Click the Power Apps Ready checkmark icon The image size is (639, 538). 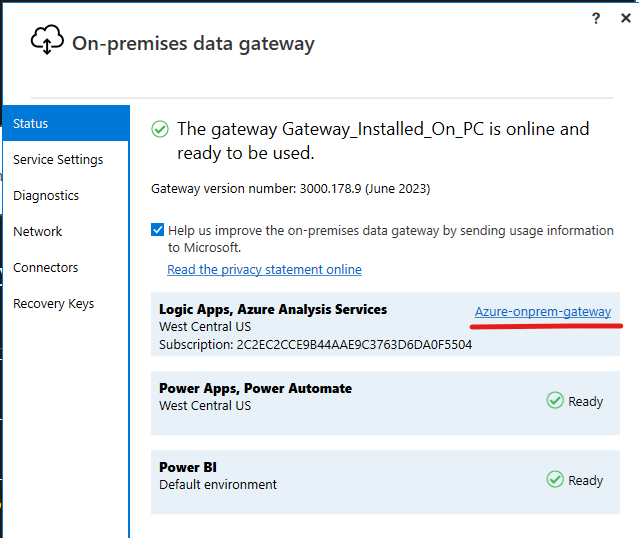coord(555,401)
